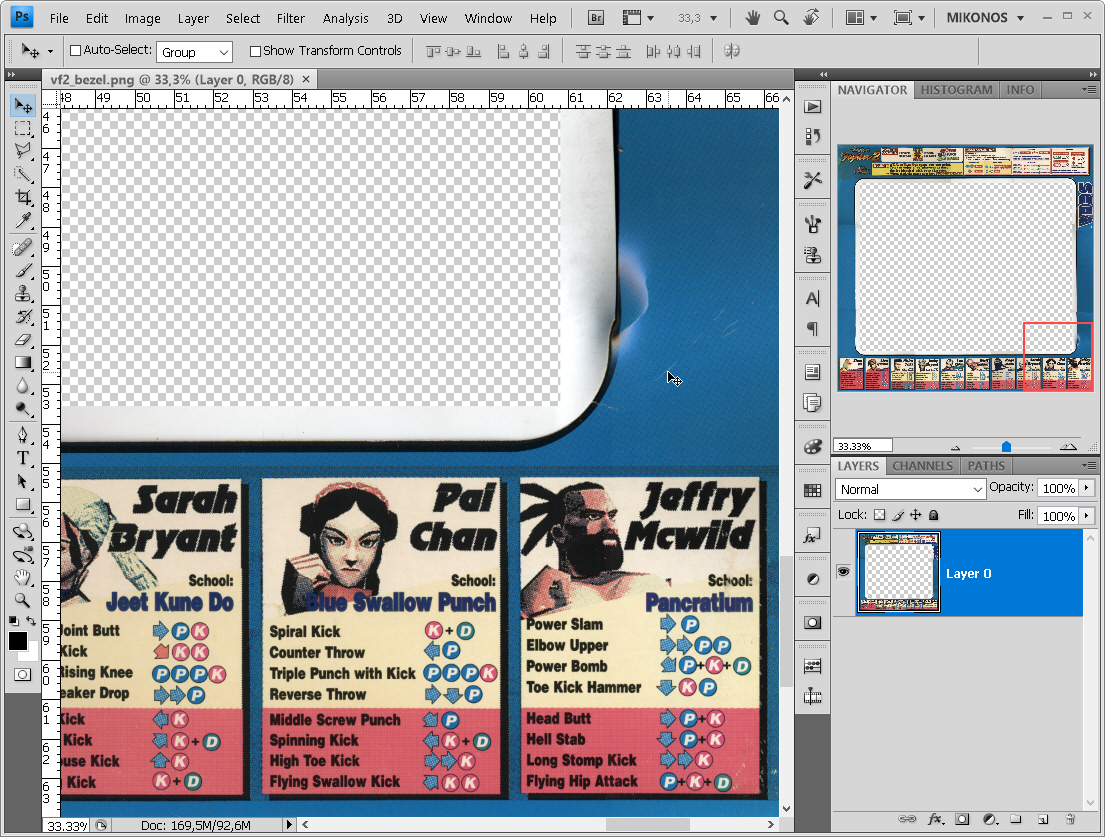This screenshot has width=1105, height=837.
Task: Select the Crop tool
Action: point(23,198)
